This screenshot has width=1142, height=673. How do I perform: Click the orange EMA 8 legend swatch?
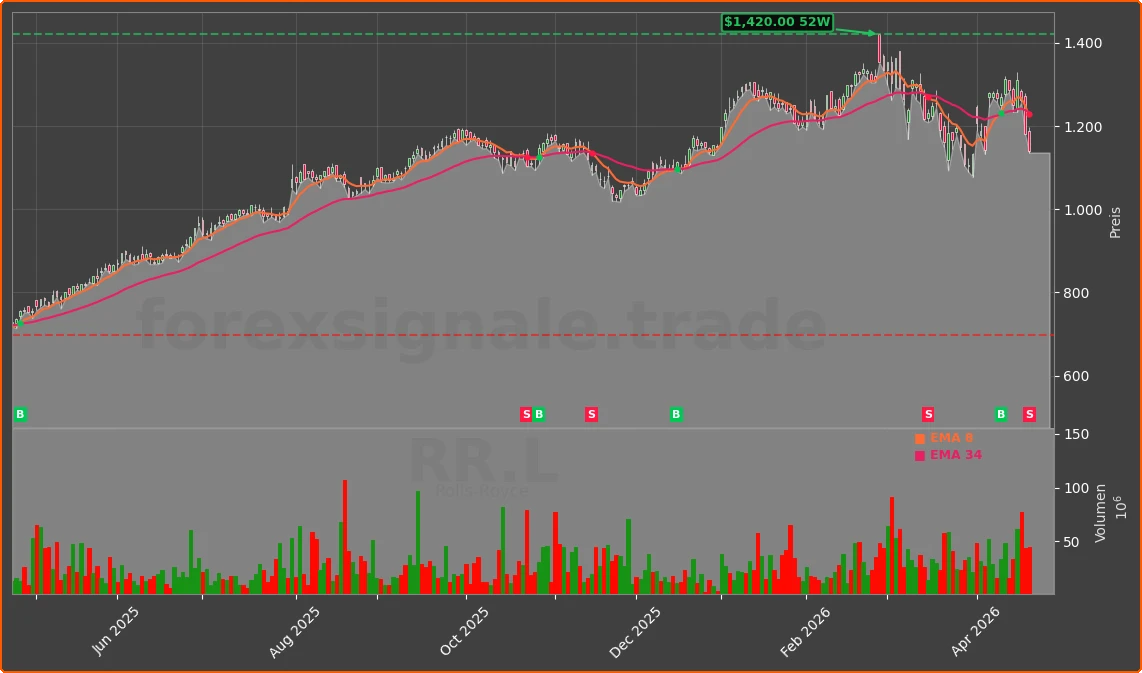click(920, 438)
